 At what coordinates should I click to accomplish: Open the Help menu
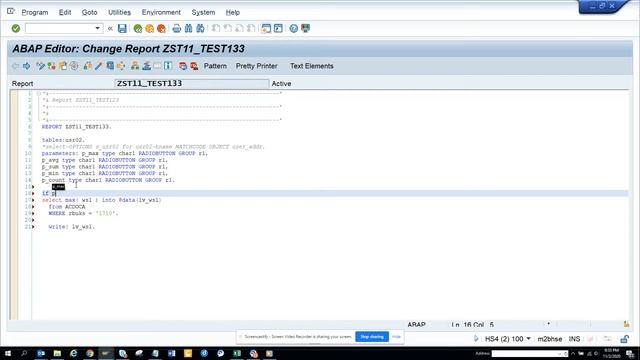coord(233,12)
